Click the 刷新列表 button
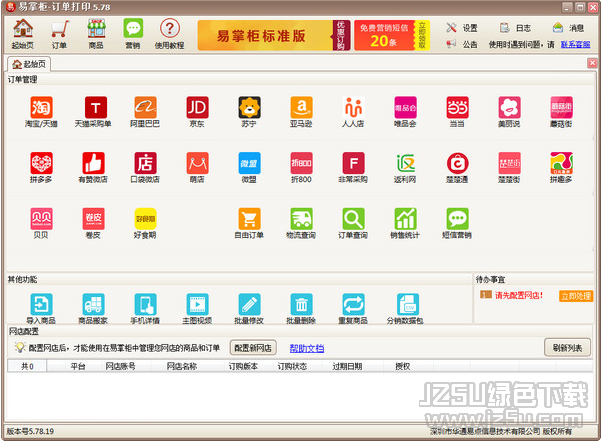This screenshot has width=601, height=446. tap(567, 348)
